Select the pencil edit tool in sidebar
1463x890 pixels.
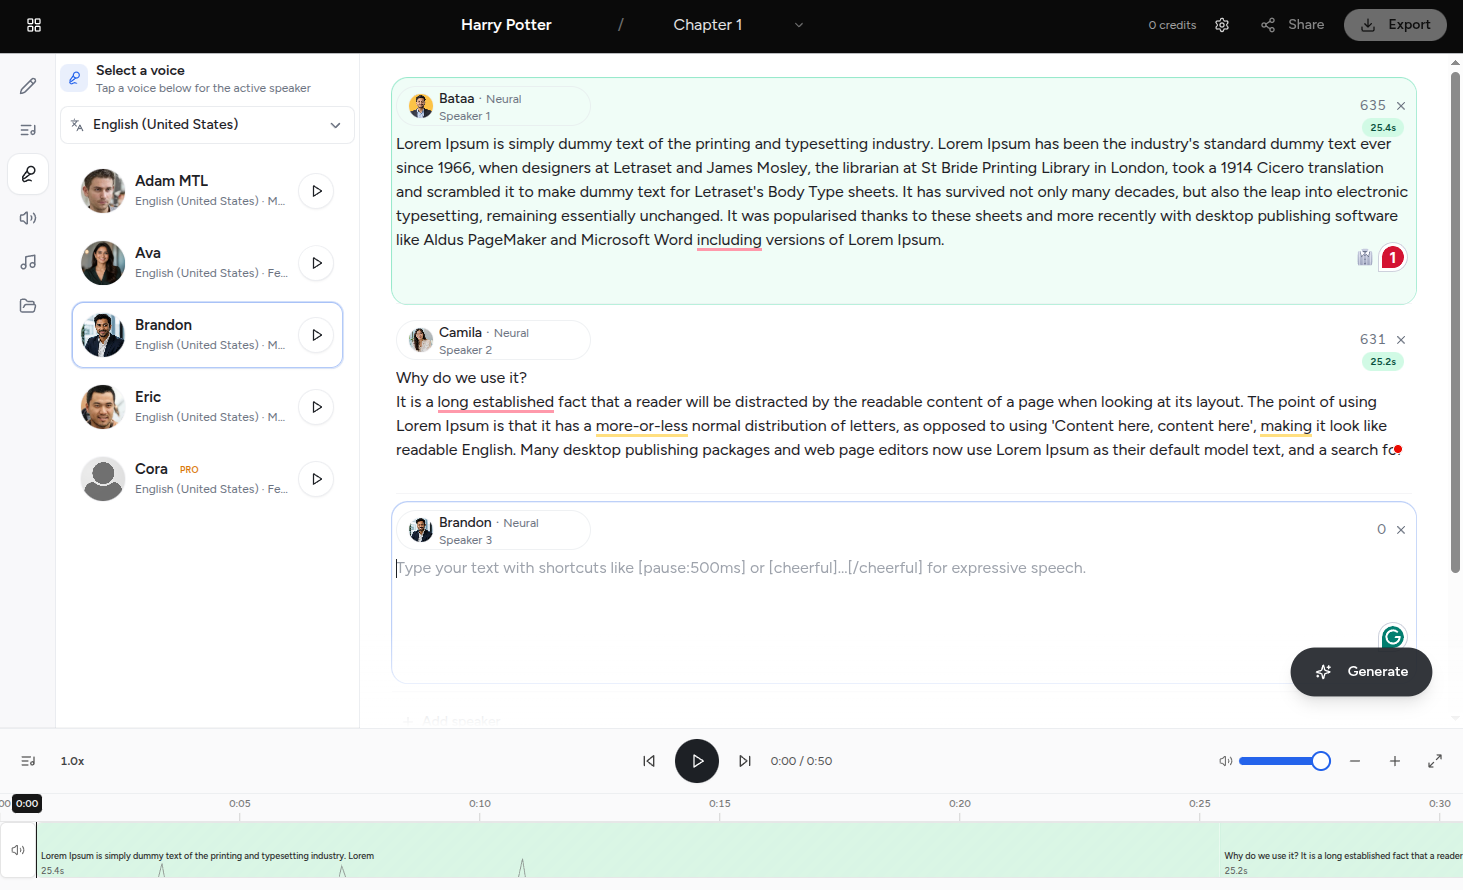pyautogui.click(x=28, y=86)
